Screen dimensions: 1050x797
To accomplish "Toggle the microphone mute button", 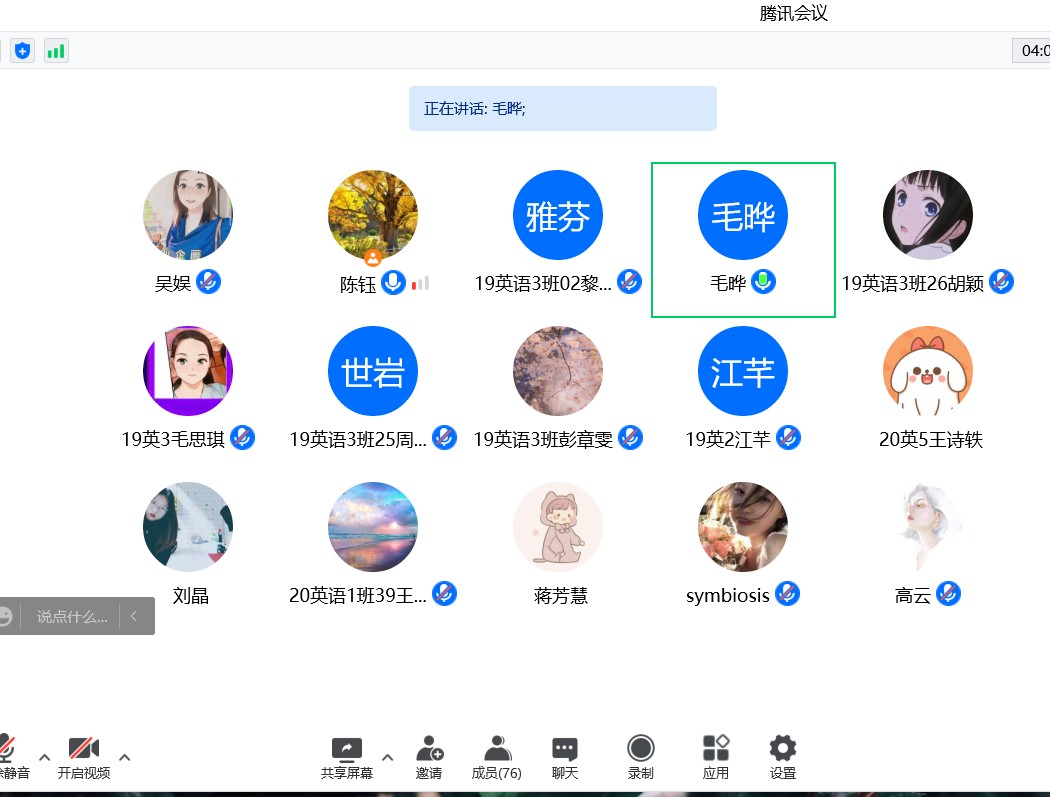I will pyautogui.click(x=8, y=749).
